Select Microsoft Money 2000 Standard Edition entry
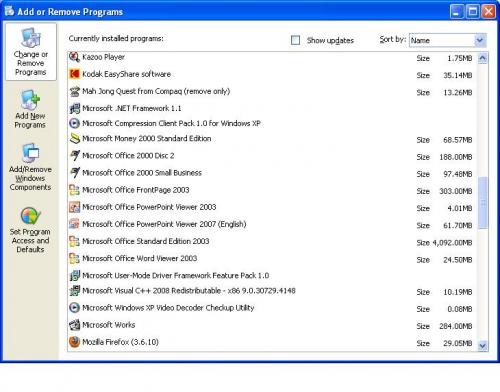 coord(147,138)
